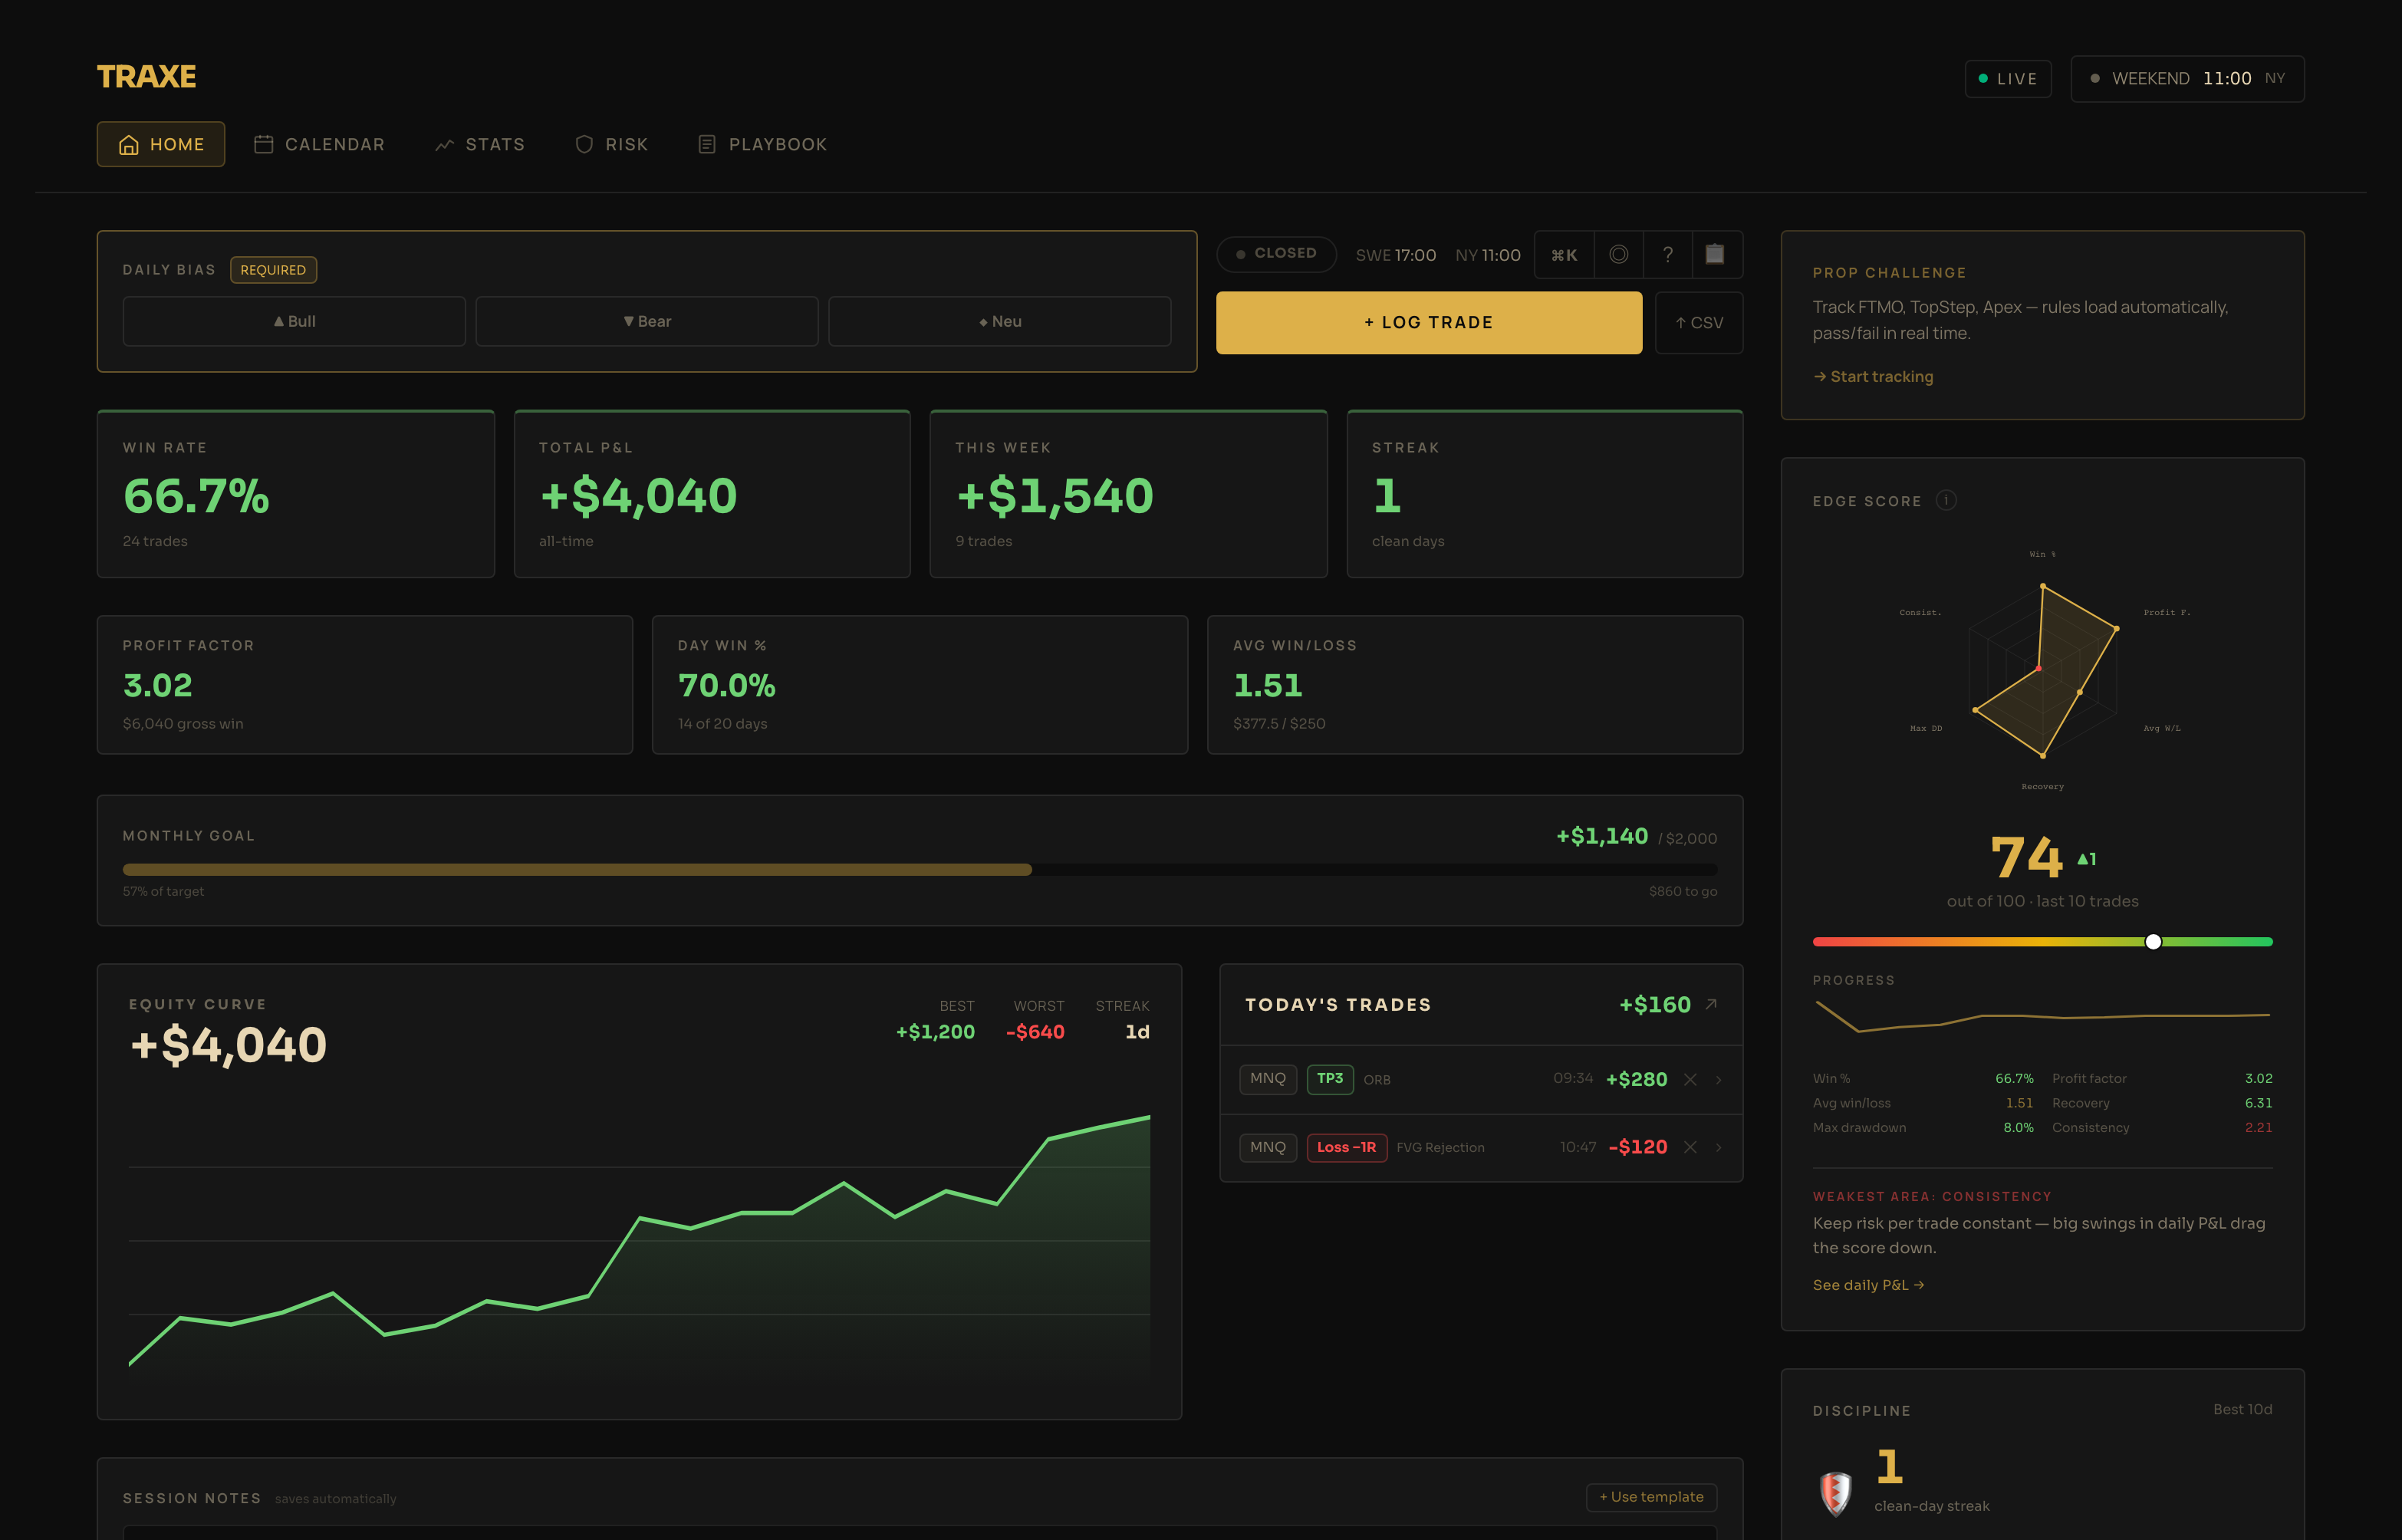Viewport: 2402px width, 1540px height.
Task: Click the SWE 17:00 clock
Action: coord(1395,255)
